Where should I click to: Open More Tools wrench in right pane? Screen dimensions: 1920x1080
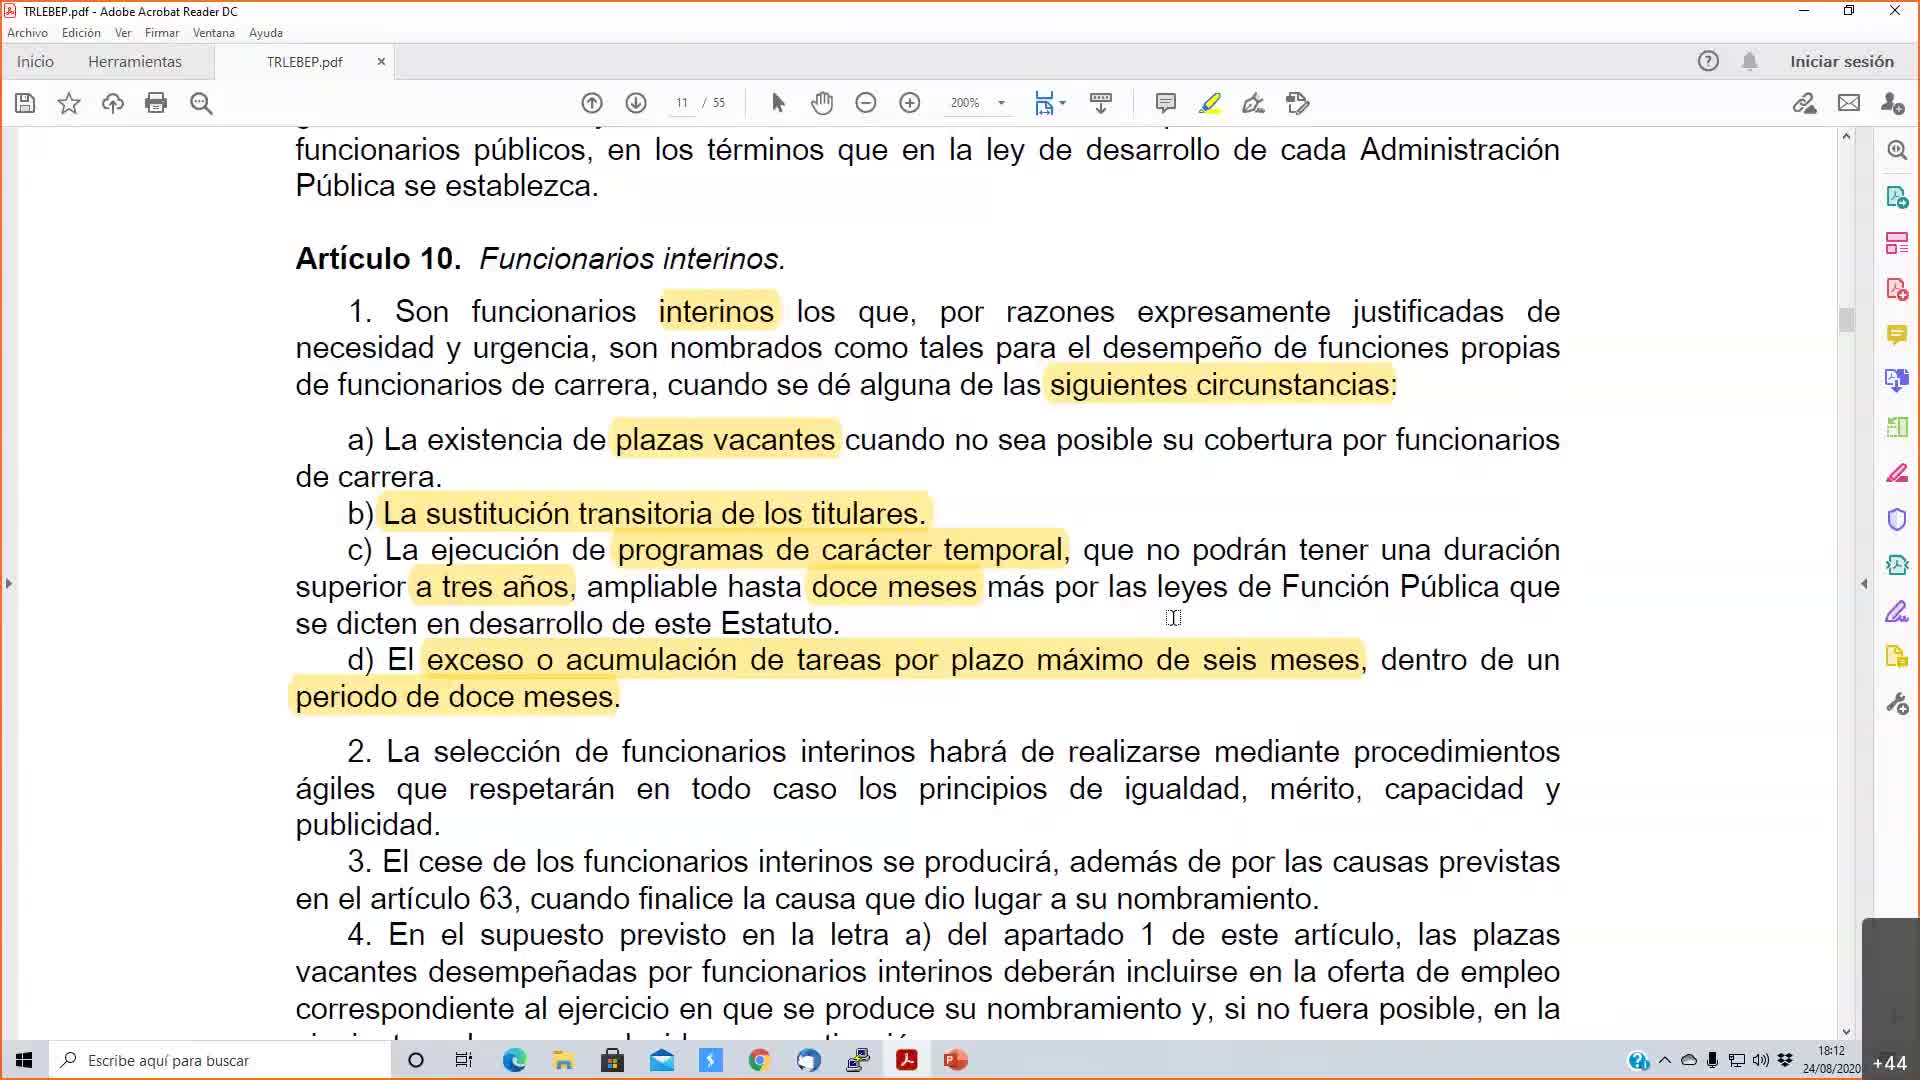coord(1897,704)
